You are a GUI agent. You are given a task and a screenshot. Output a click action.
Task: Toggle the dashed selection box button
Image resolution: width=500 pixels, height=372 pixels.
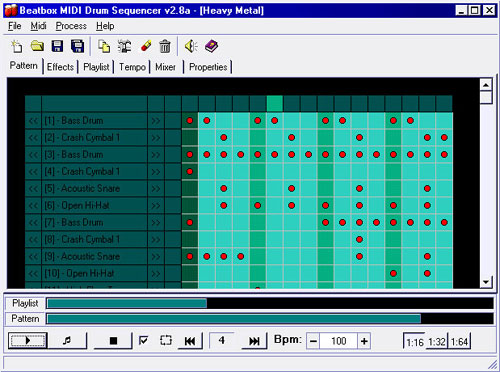click(166, 340)
